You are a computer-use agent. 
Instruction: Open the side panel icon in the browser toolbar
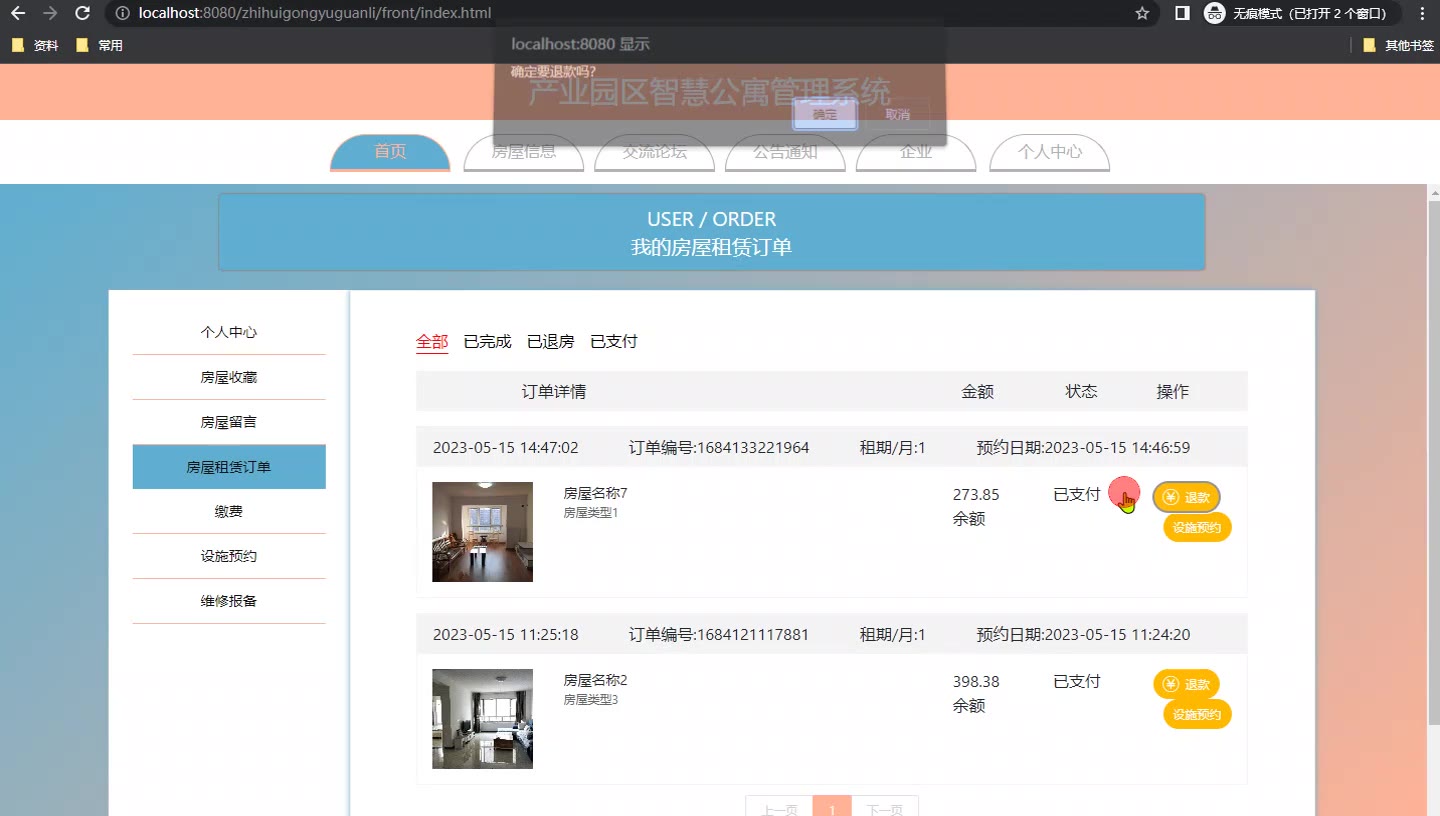[x=1181, y=13]
